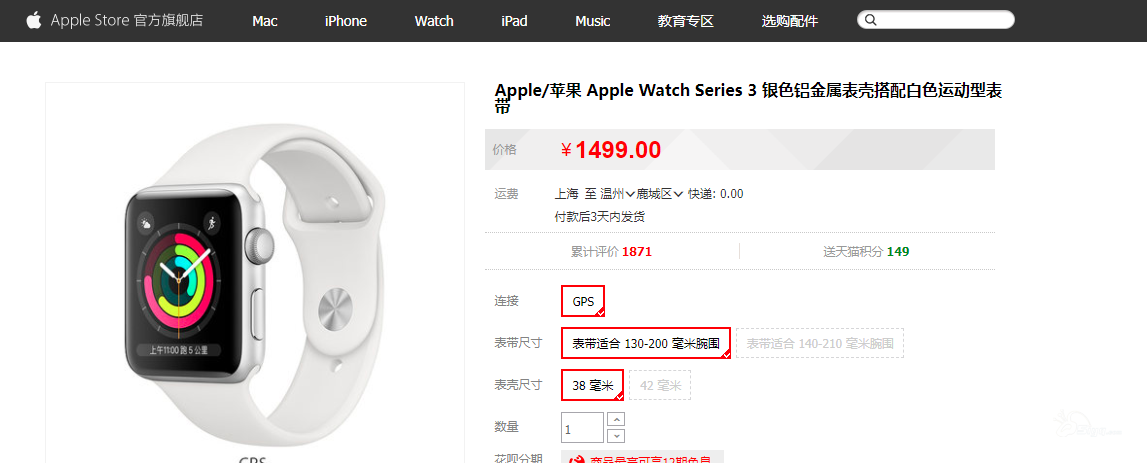Increase quantity with the up arrow
The width and height of the screenshot is (1147, 463).
point(617,419)
